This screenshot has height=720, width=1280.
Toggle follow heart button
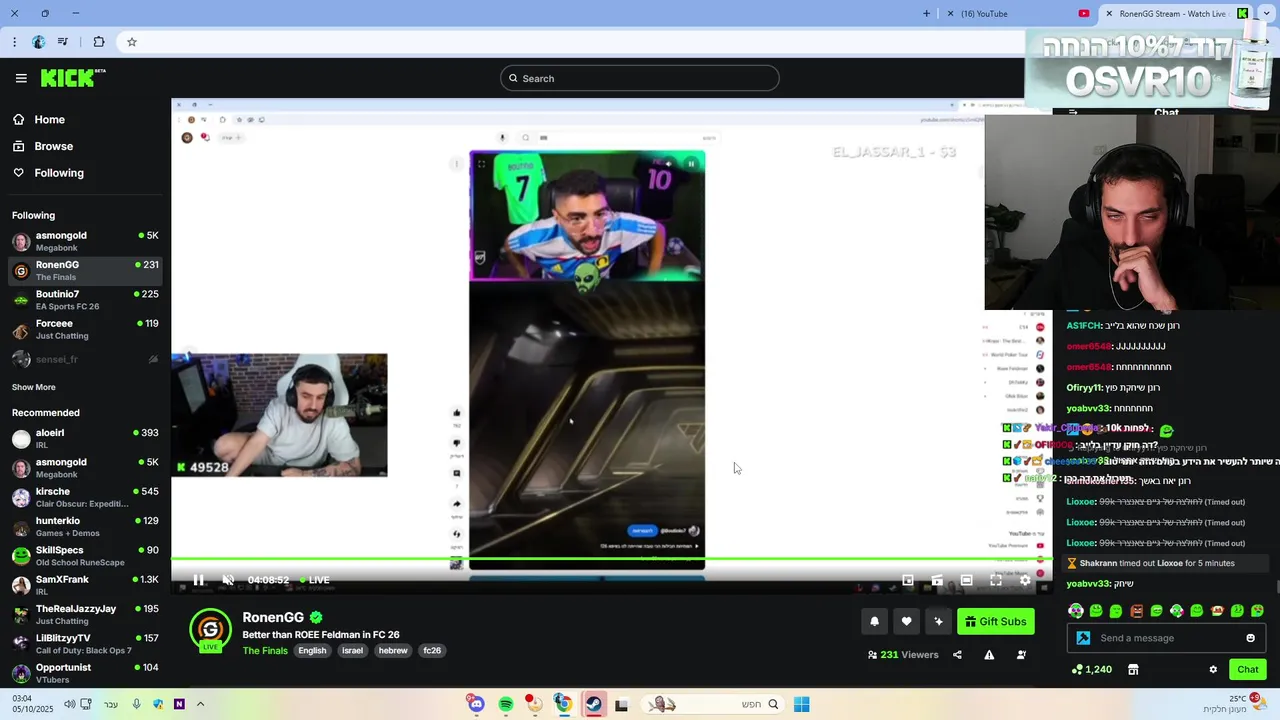pyautogui.click(x=906, y=622)
